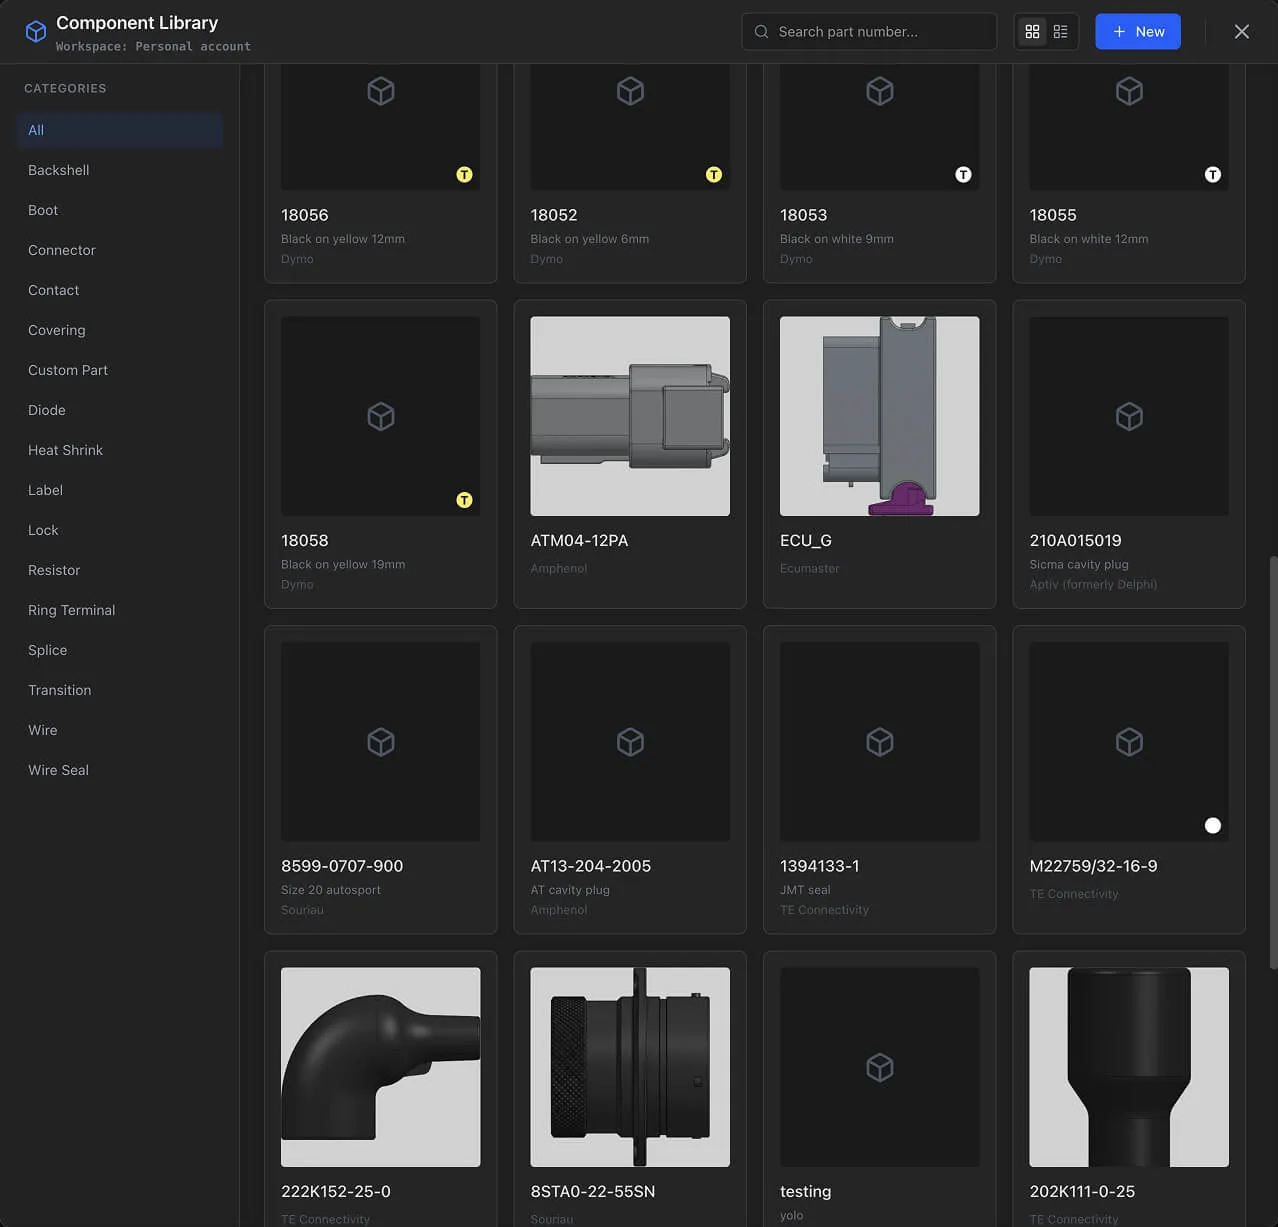Select the Wire Seal category

[x=58, y=770]
